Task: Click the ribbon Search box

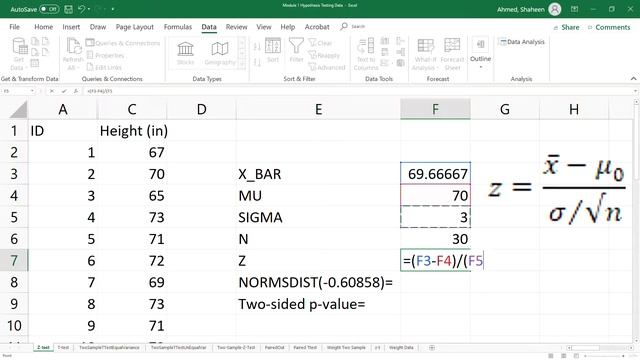Action: point(353,27)
